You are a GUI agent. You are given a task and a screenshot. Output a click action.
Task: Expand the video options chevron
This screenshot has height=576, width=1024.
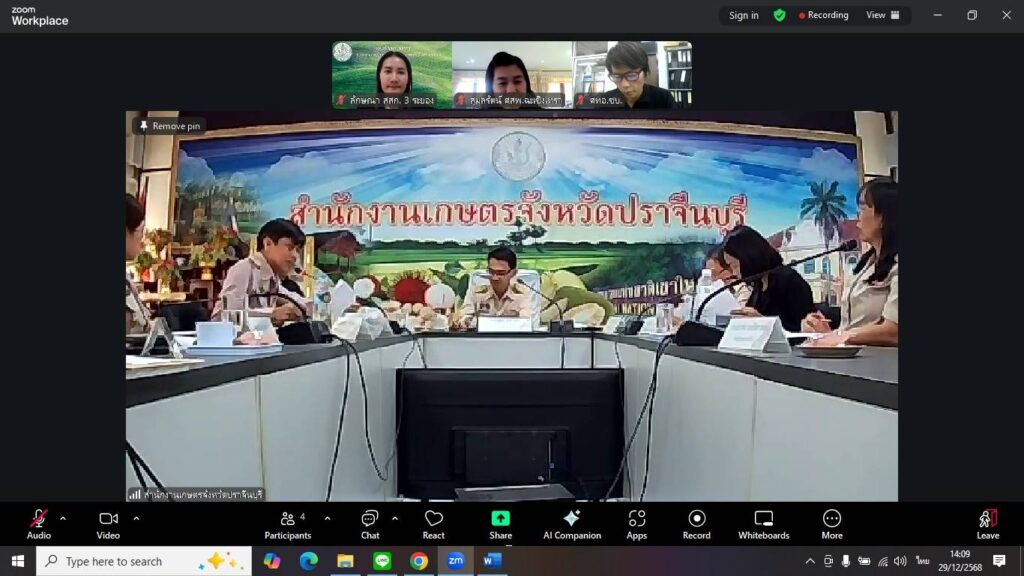(136, 518)
